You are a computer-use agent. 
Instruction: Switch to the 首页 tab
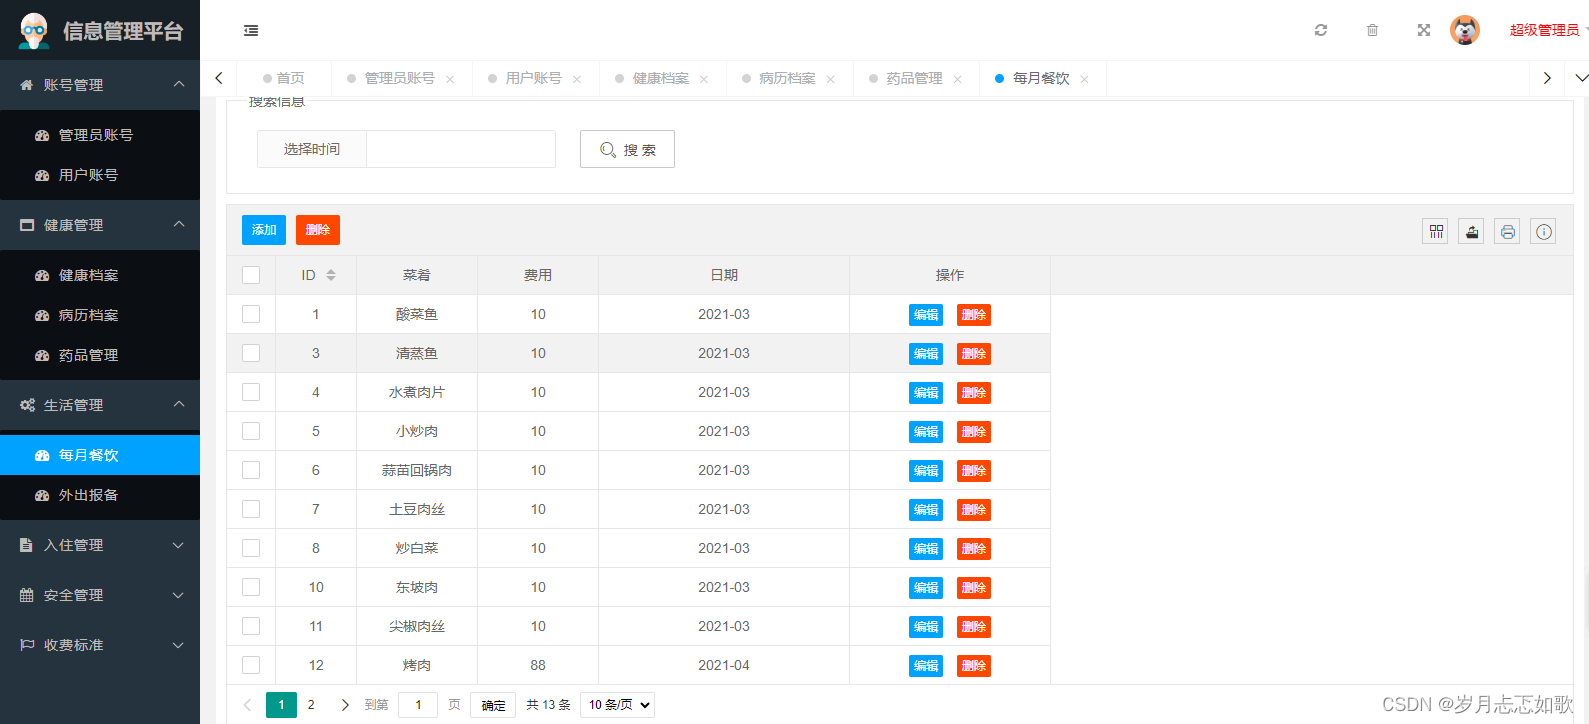(284, 78)
